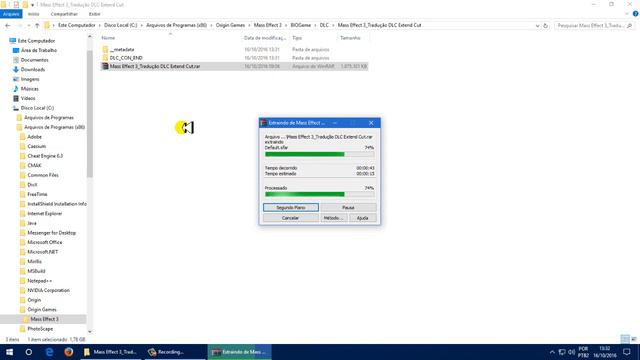Switch to Recording... taskbar window
The image size is (640, 360).
pyautogui.click(x=174, y=352)
